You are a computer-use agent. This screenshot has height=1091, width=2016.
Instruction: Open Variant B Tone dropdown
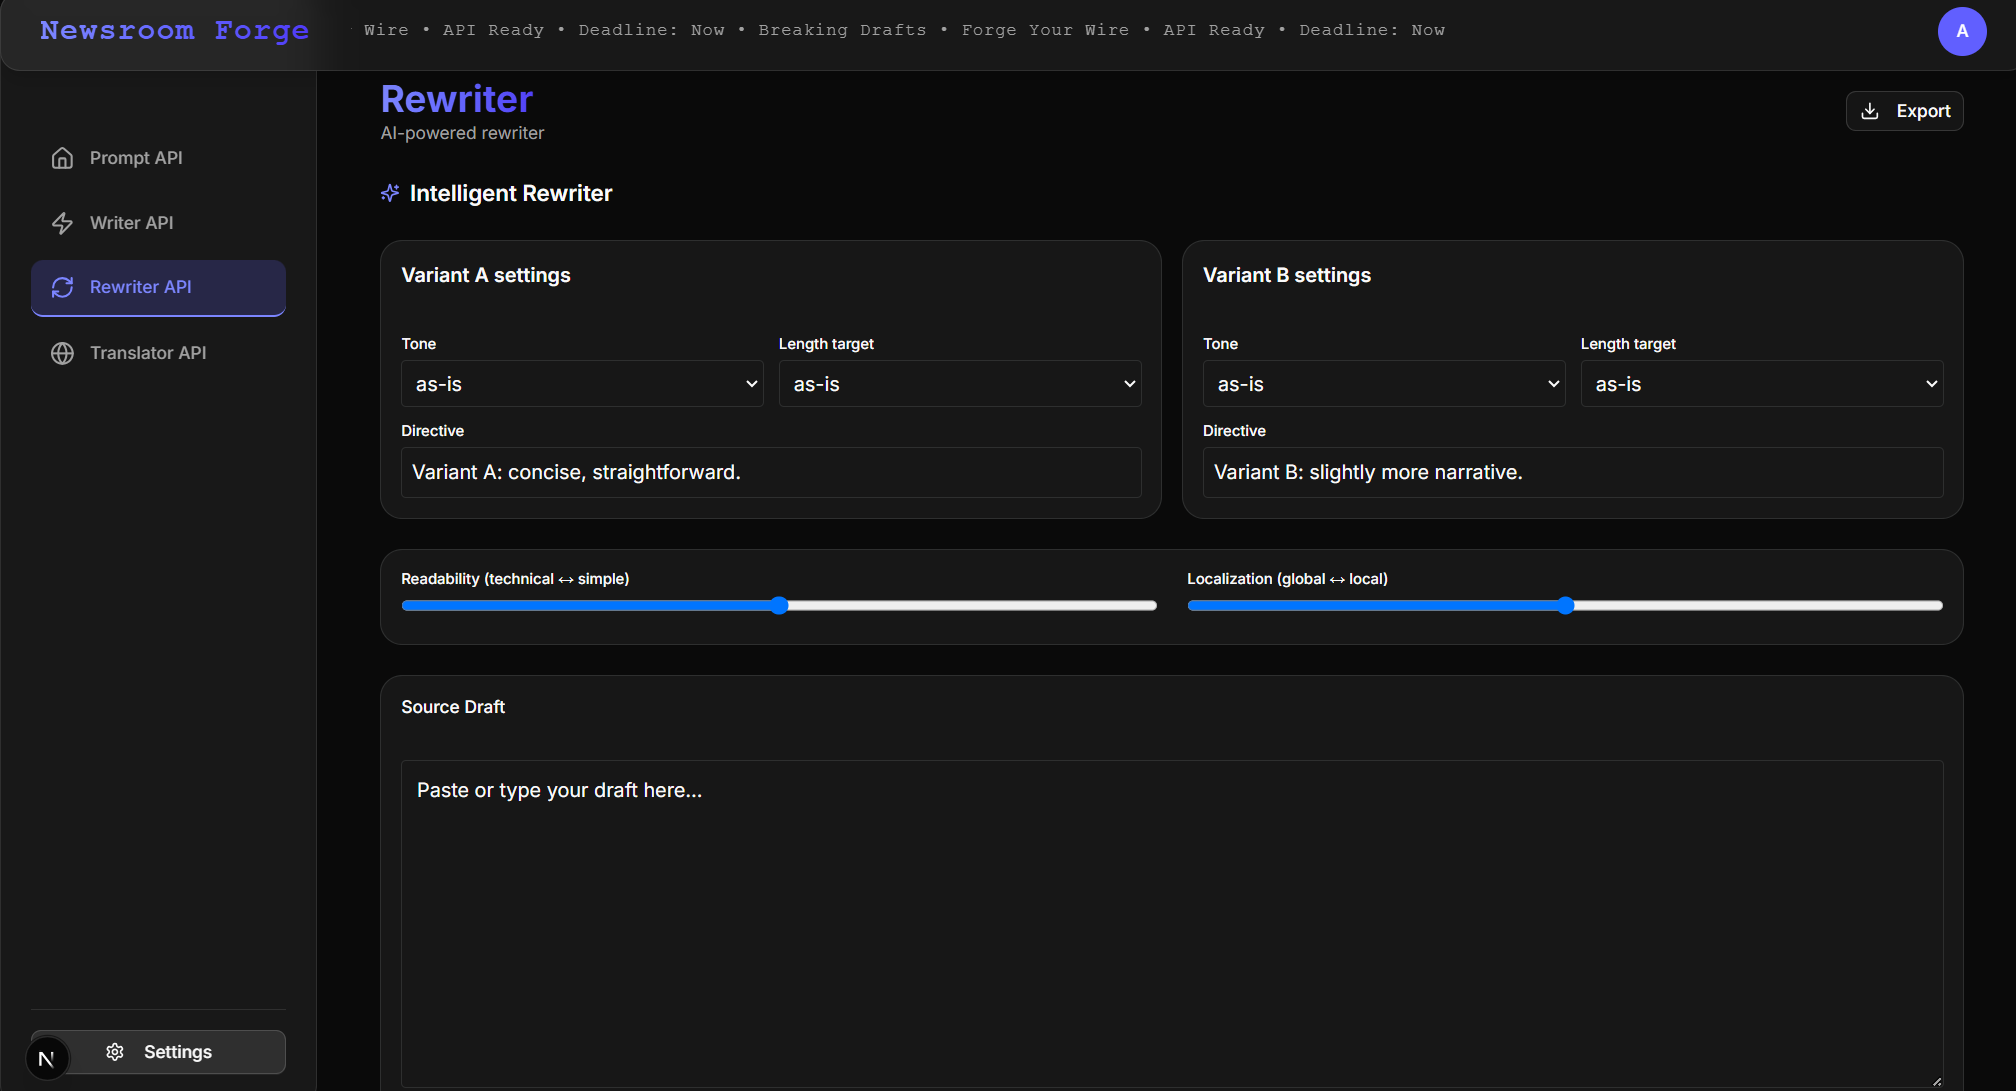(1384, 384)
